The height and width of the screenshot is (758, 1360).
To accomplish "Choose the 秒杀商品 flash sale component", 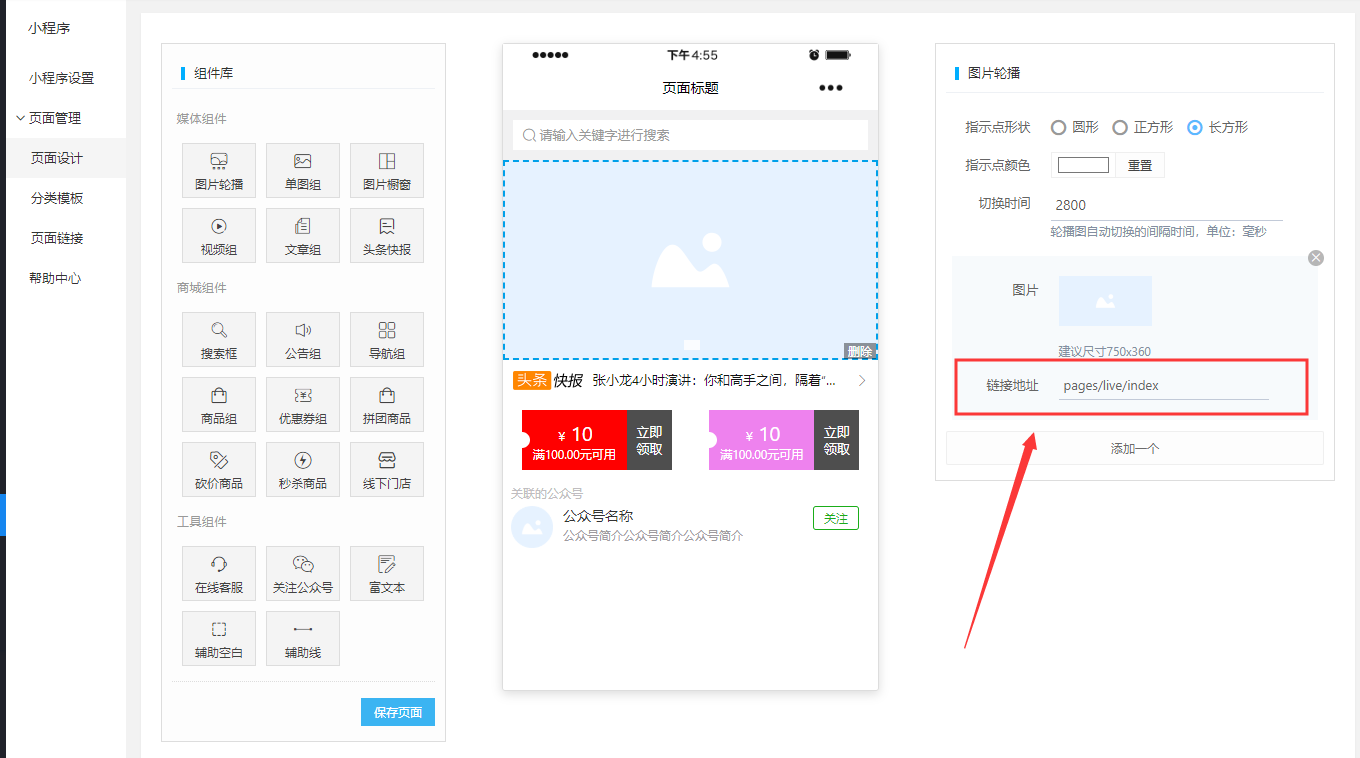I will click(x=303, y=470).
